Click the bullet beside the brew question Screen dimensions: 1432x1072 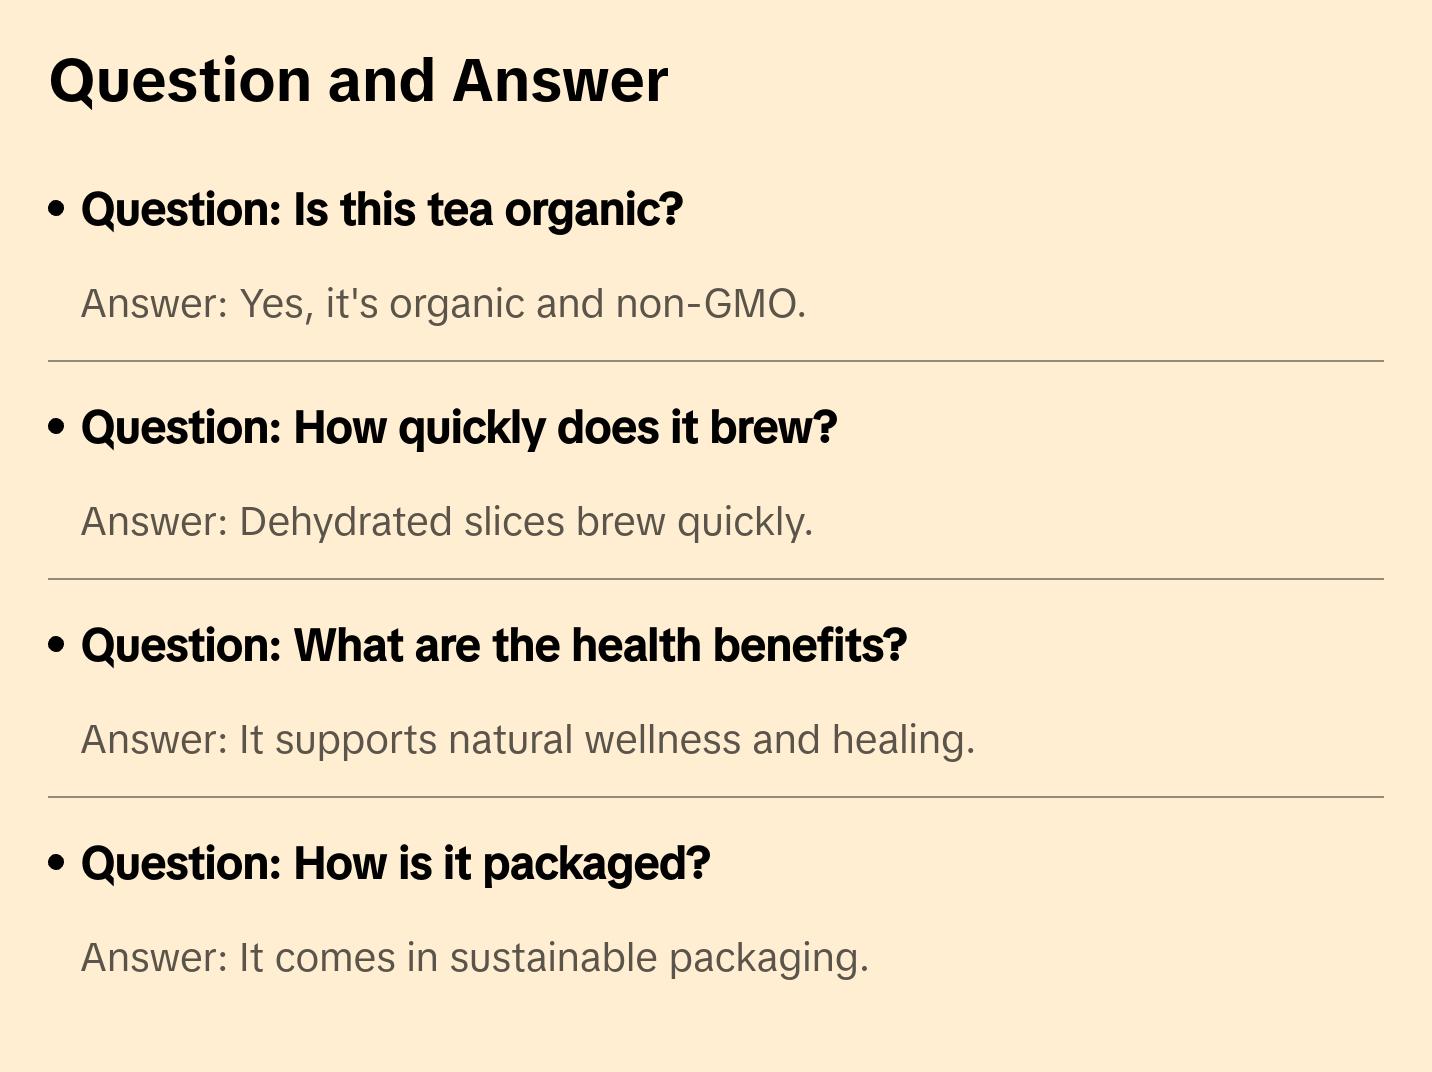click(x=57, y=428)
